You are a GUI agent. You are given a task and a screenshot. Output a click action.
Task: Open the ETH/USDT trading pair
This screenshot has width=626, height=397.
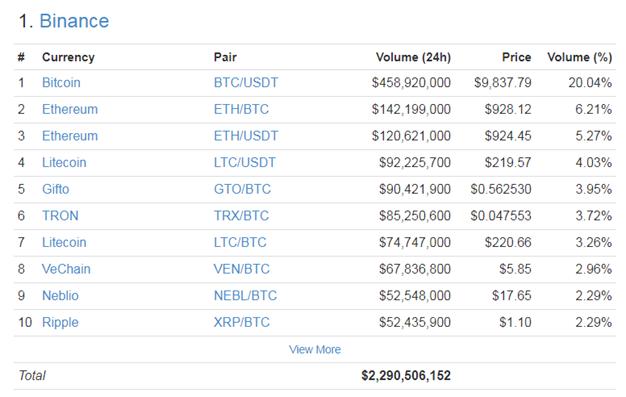(246, 136)
